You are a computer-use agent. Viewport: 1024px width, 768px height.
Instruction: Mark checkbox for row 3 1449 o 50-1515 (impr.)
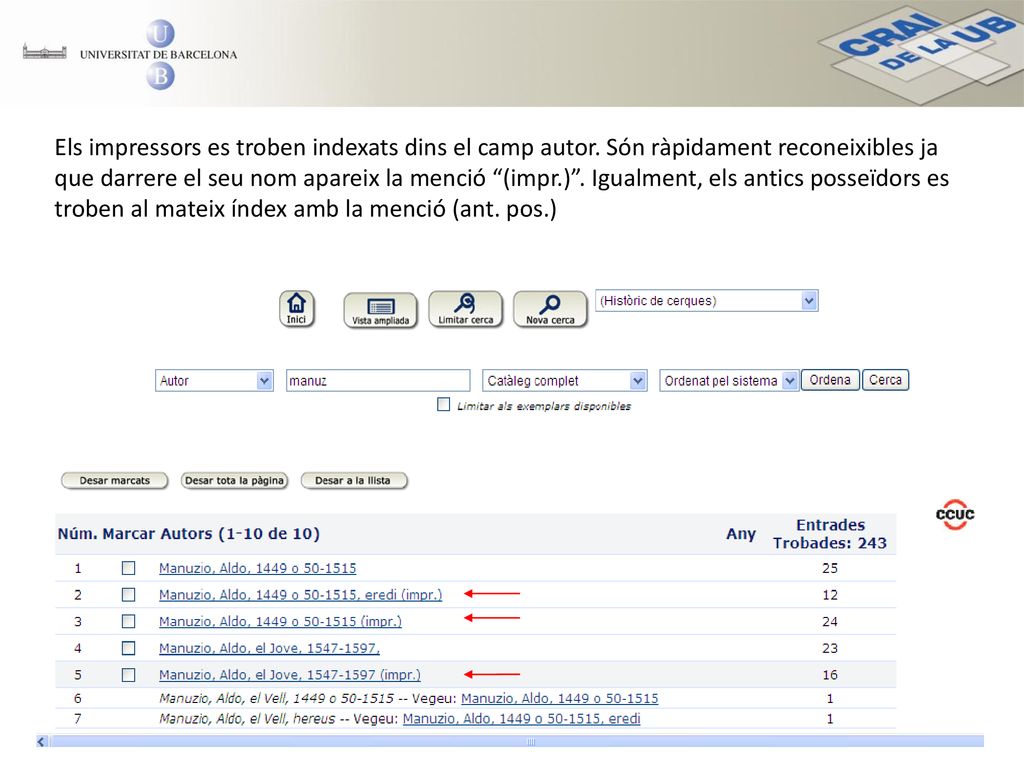129,621
